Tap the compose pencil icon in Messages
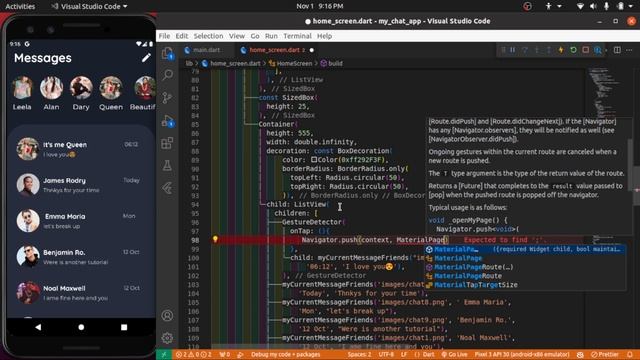 [146, 58]
